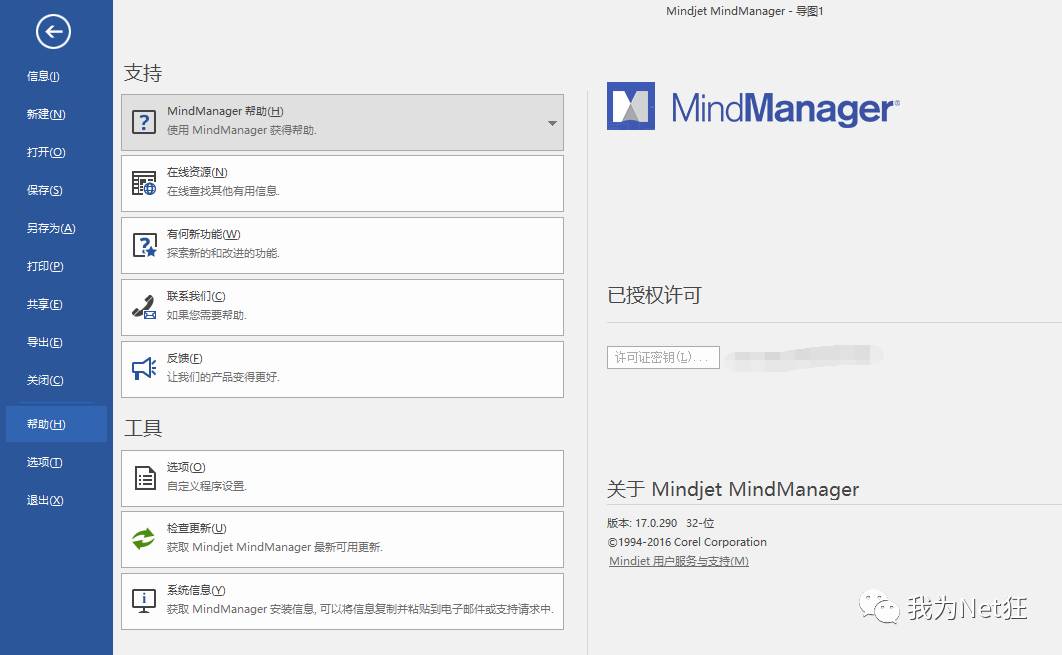Expand the MindManager 帮助(H) dropdown arrow

pyautogui.click(x=552, y=123)
